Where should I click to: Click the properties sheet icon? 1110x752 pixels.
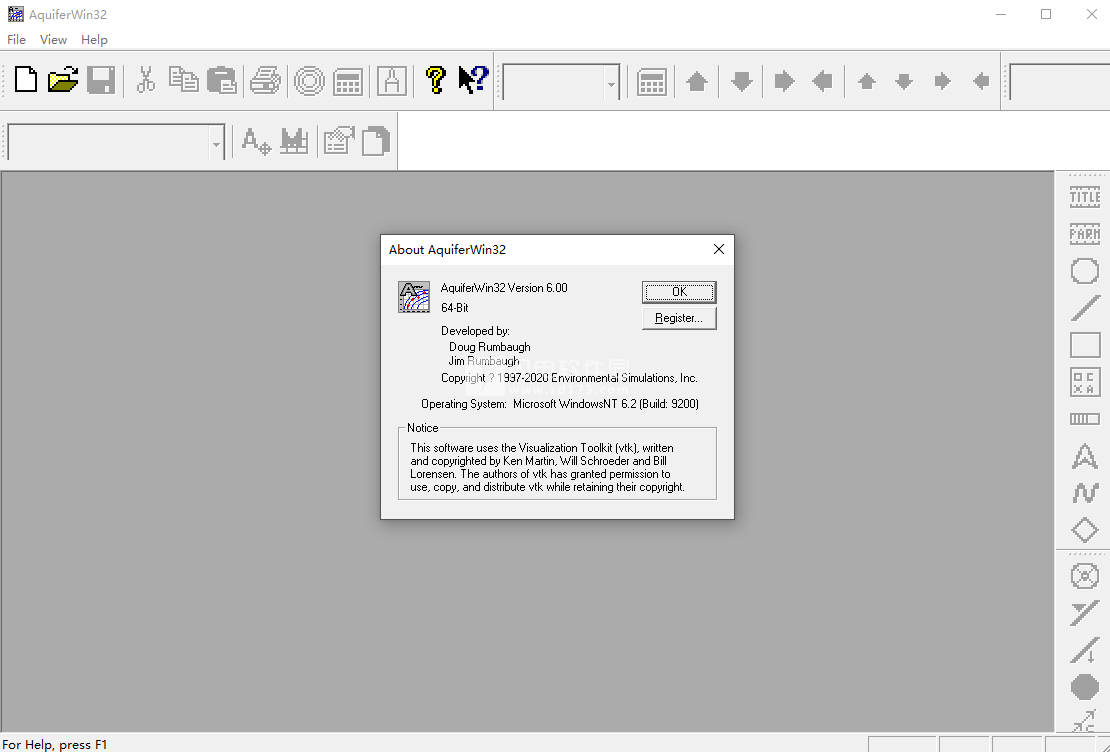(x=339, y=141)
